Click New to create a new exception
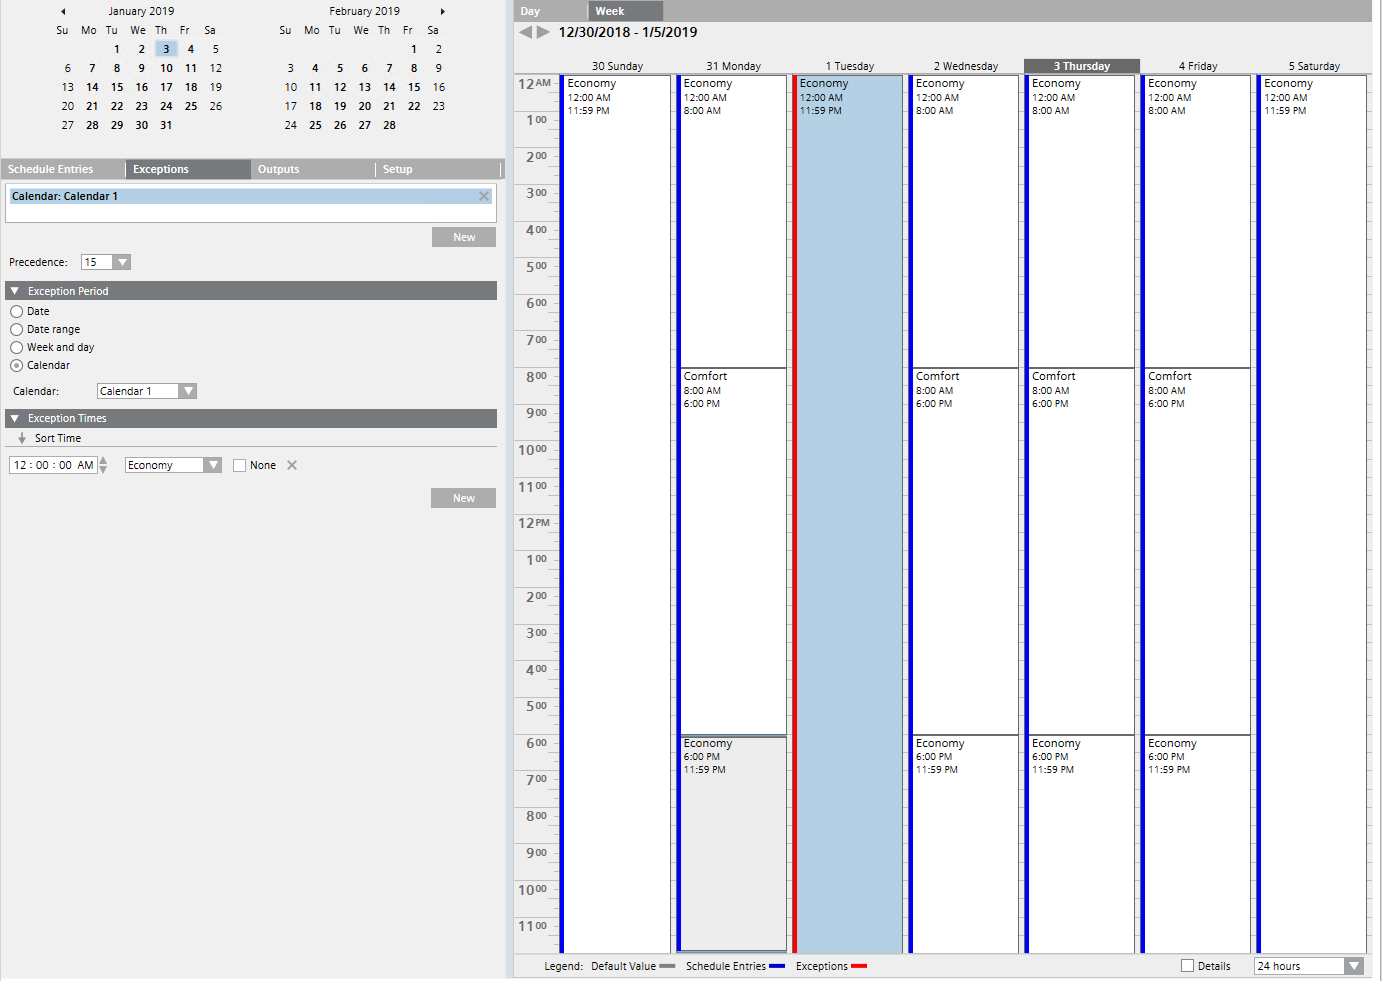 point(463,236)
